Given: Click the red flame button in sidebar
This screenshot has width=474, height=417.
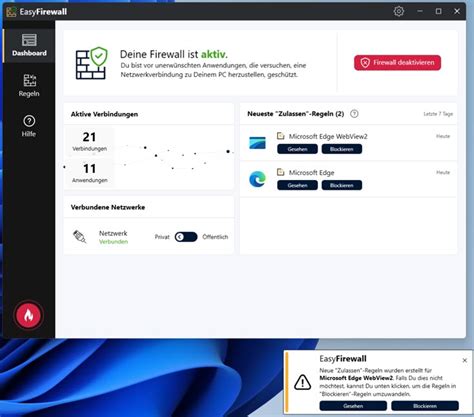Looking at the screenshot, I should coord(28,315).
